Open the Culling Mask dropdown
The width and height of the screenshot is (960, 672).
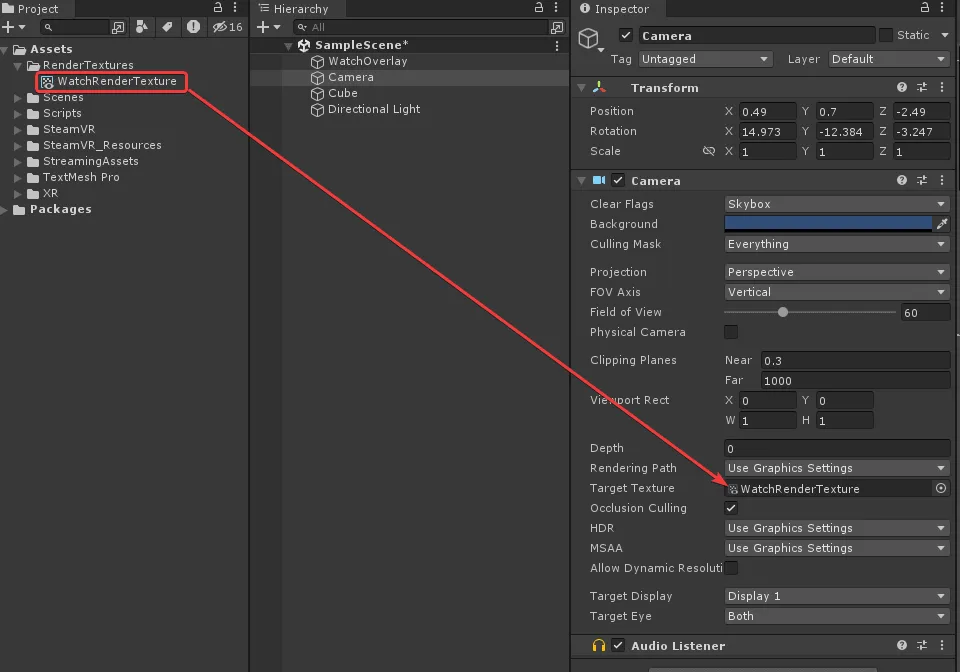tap(837, 244)
